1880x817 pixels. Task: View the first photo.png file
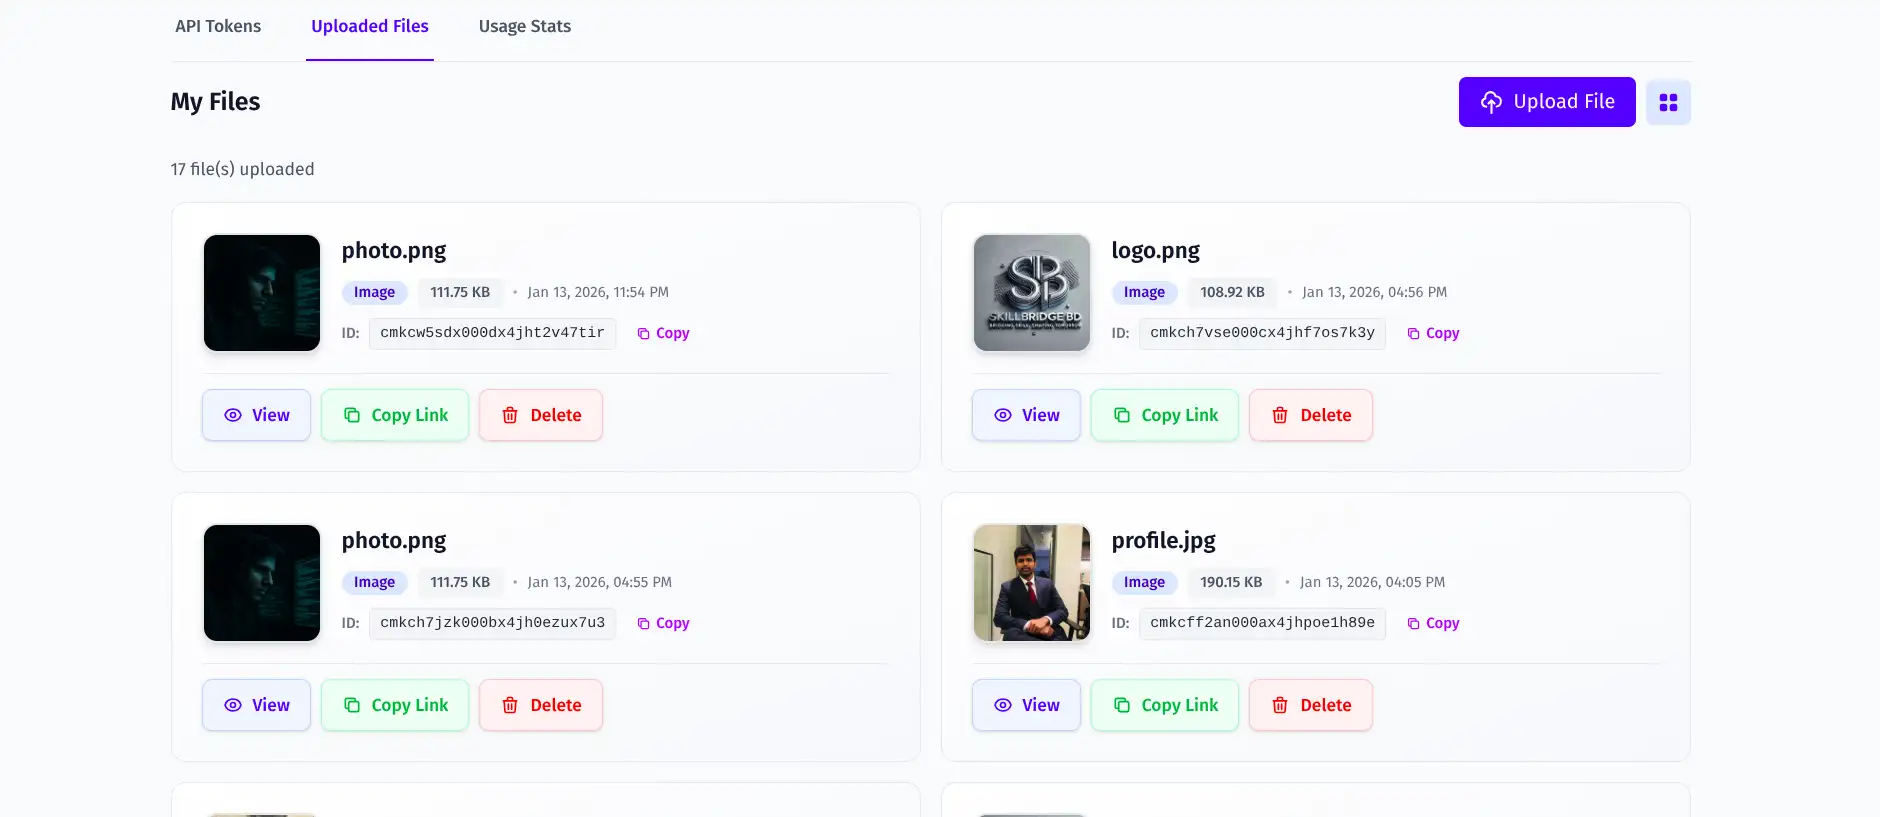coord(256,415)
